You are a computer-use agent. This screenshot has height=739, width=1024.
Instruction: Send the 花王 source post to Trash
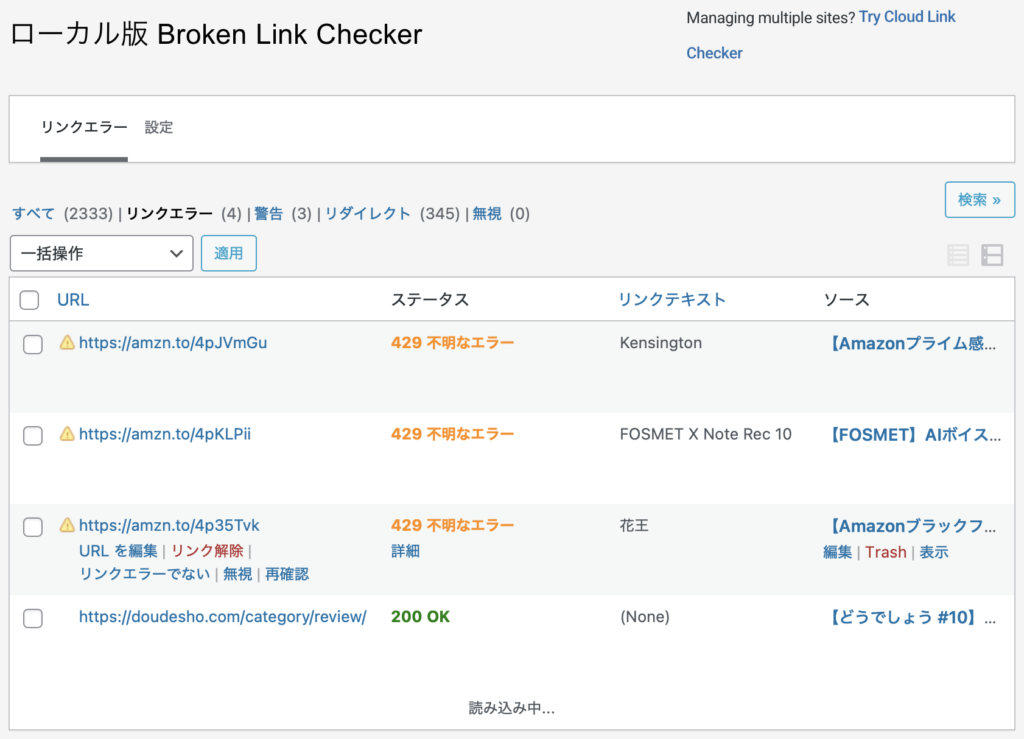pyautogui.click(x=886, y=552)
